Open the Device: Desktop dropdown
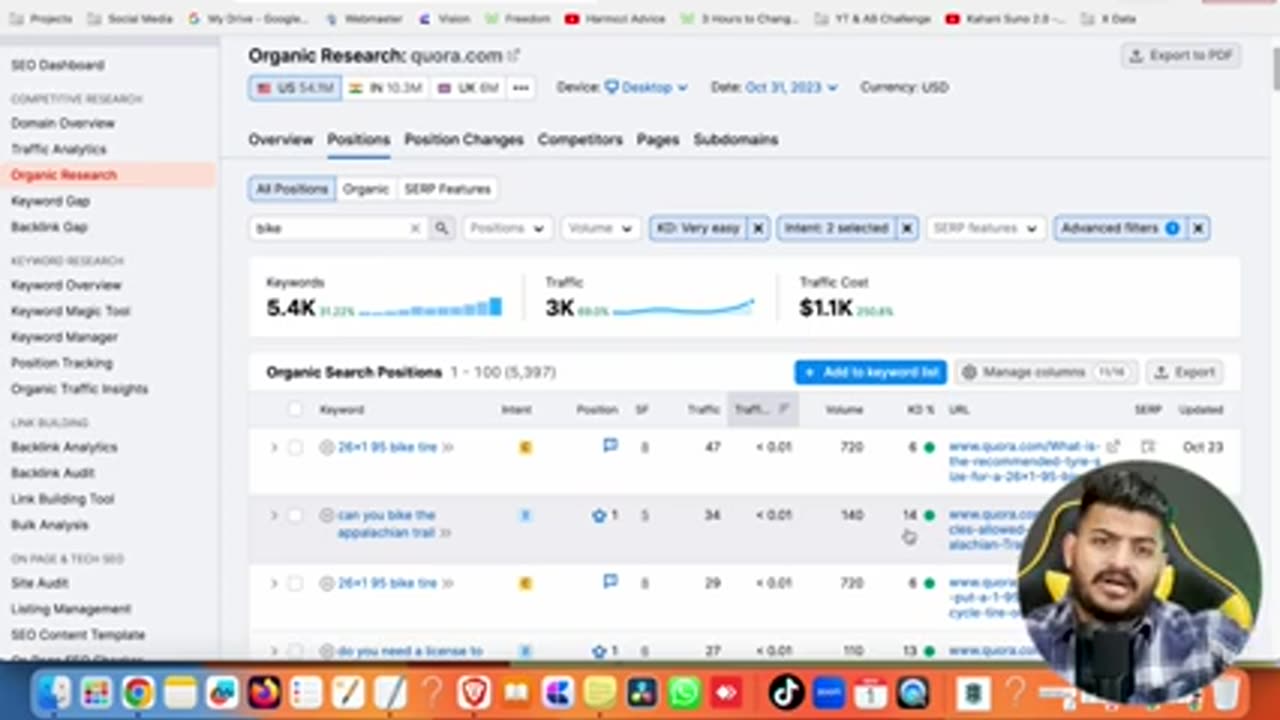 pos(646,87)
